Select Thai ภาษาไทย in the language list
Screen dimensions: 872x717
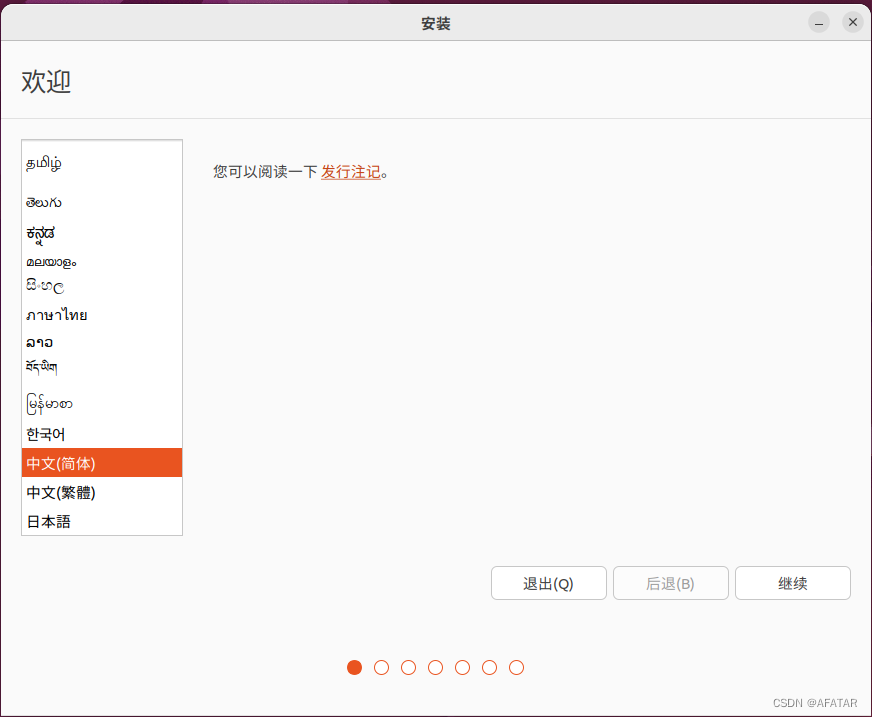(102, 315)
